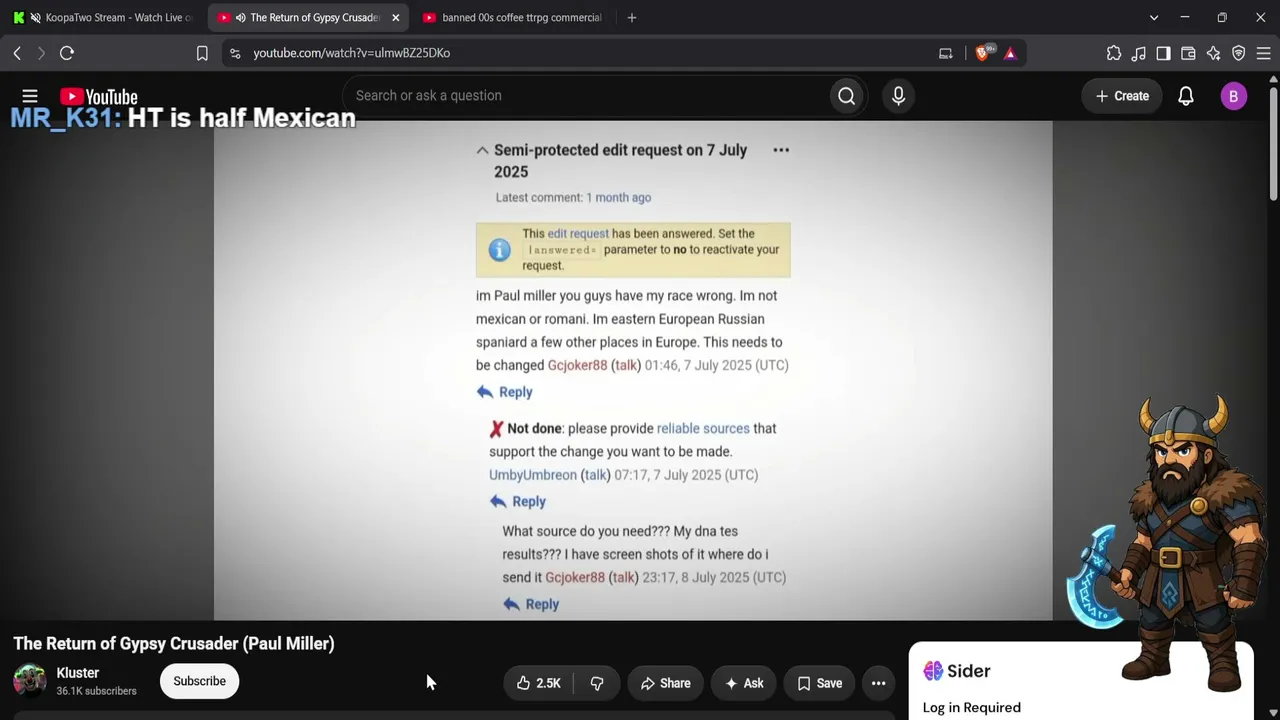Close The Return of Gypsy Crusader tab

[x=395, y=18]
